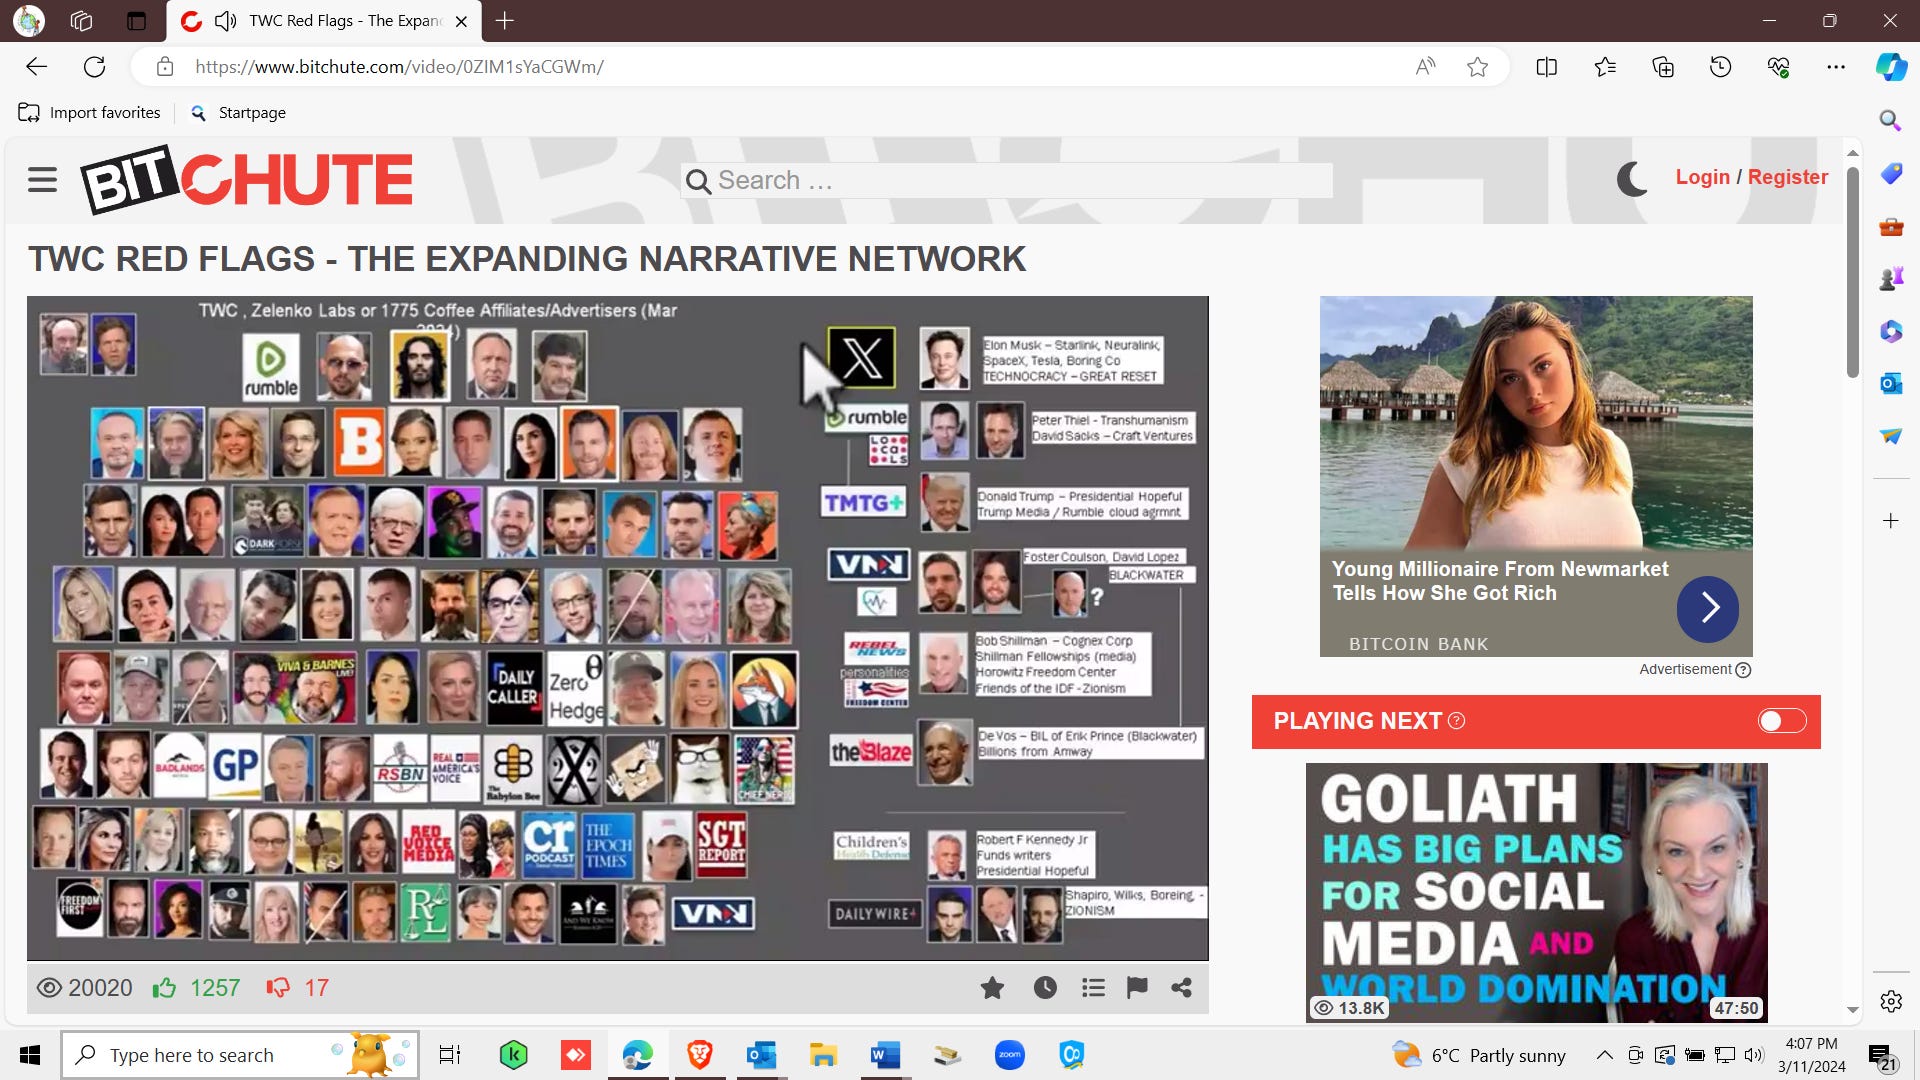The width and height of the screenshot is (1920, 1080).
Task: Mute the tab audio speaker icon
Action: tap(226, 21)
